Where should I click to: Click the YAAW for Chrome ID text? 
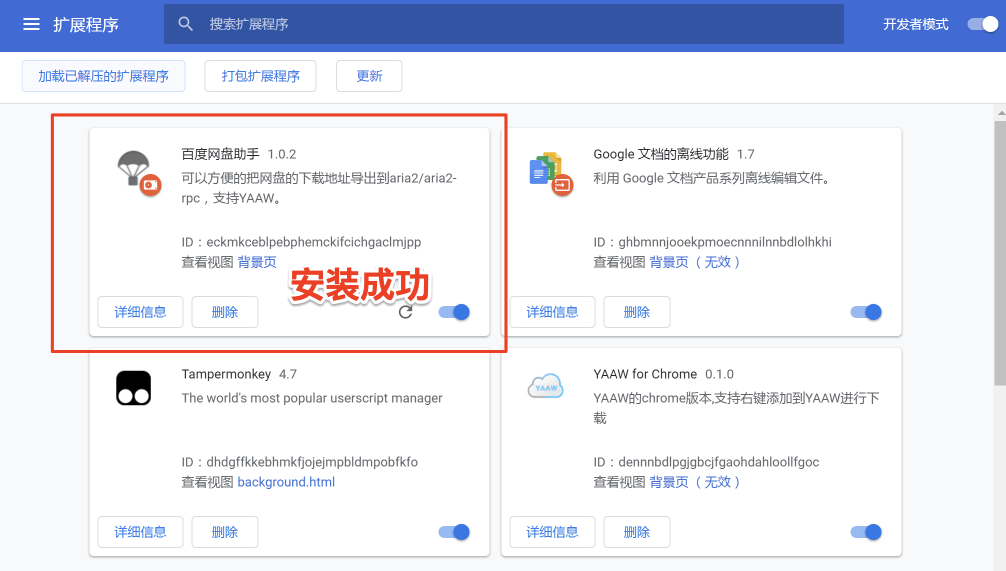coord(706,463)
